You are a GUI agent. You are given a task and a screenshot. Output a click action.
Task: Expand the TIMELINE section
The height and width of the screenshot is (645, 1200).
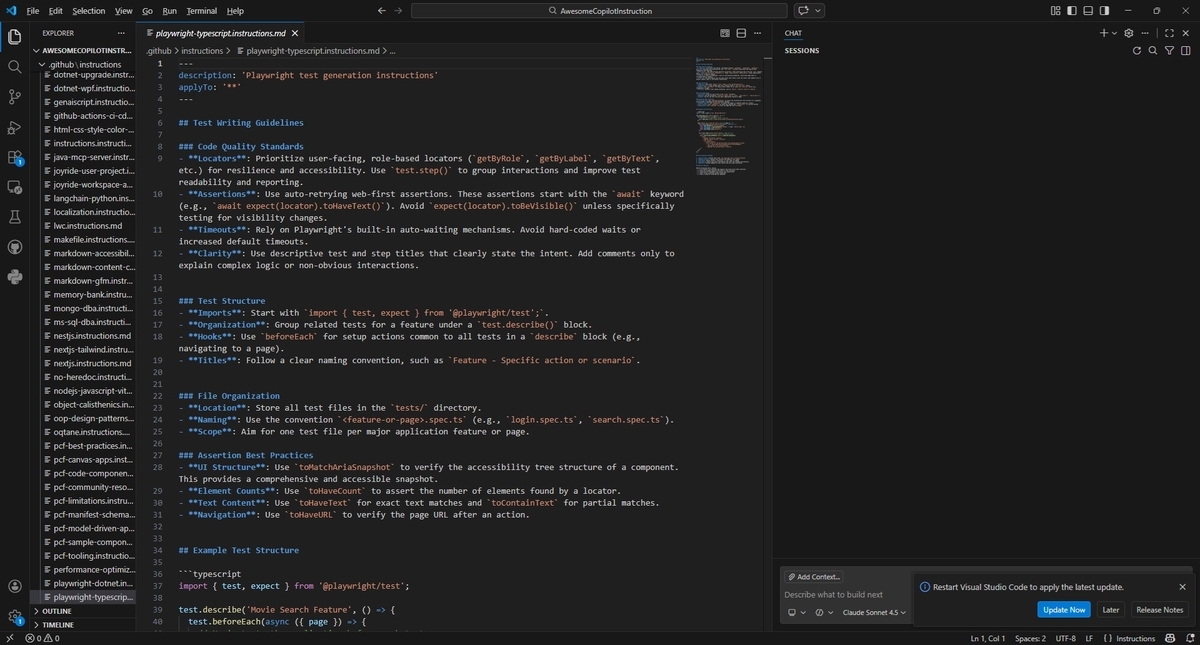83,625
